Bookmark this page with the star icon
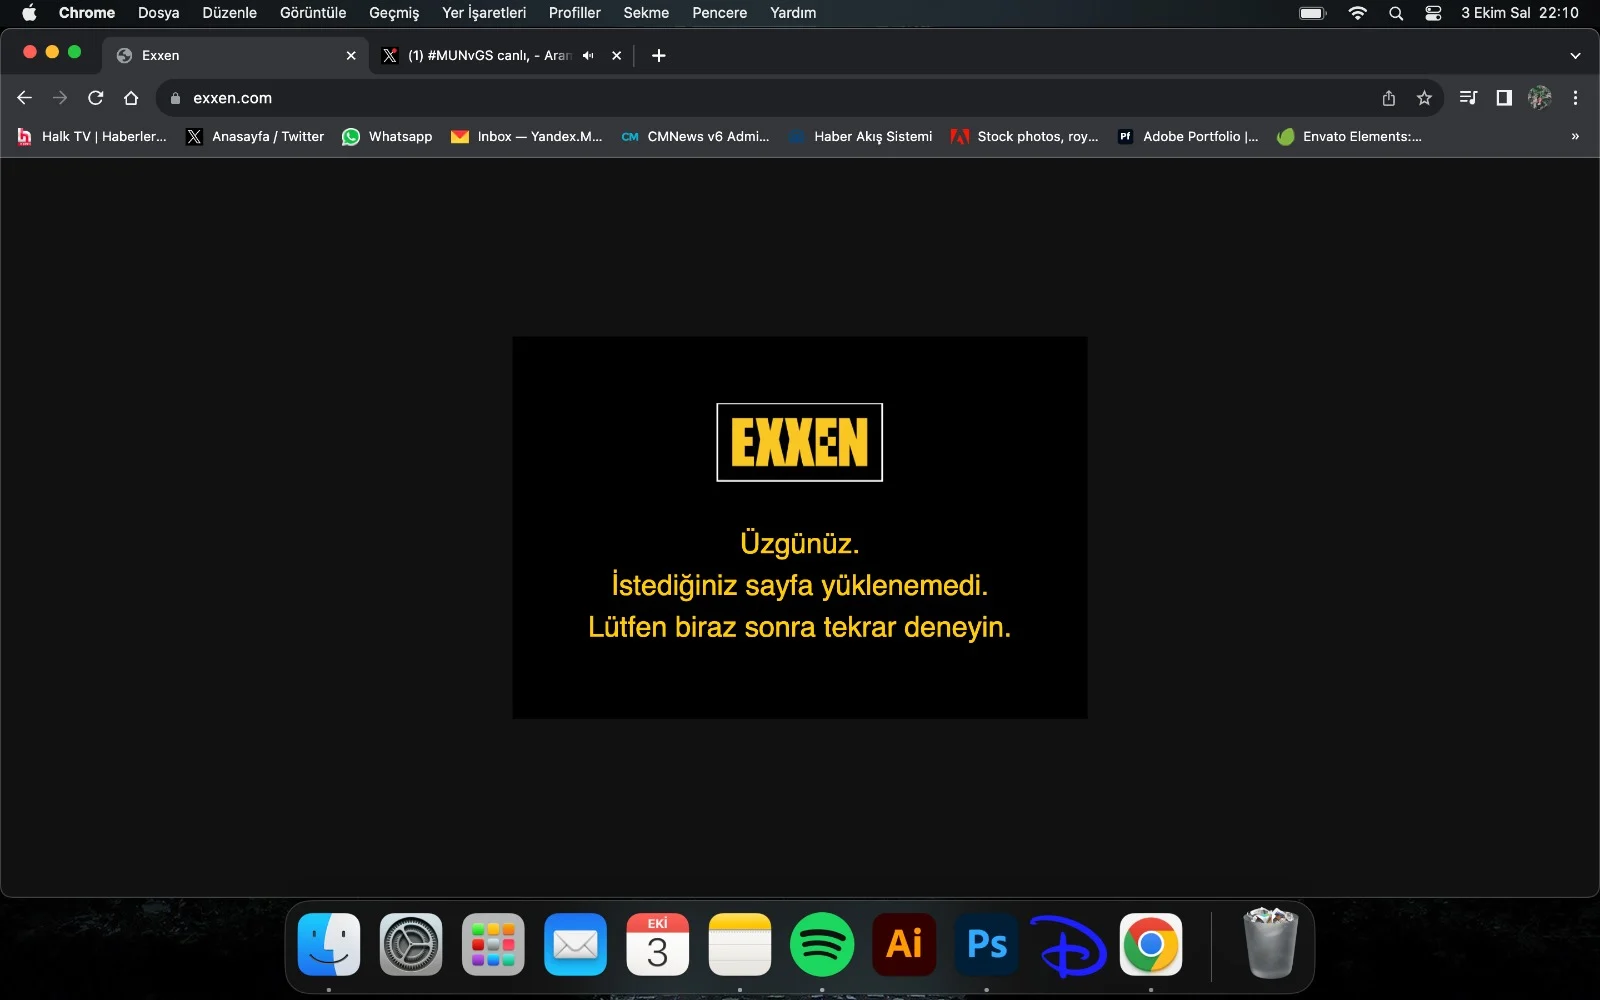 tap(1424, 98)
